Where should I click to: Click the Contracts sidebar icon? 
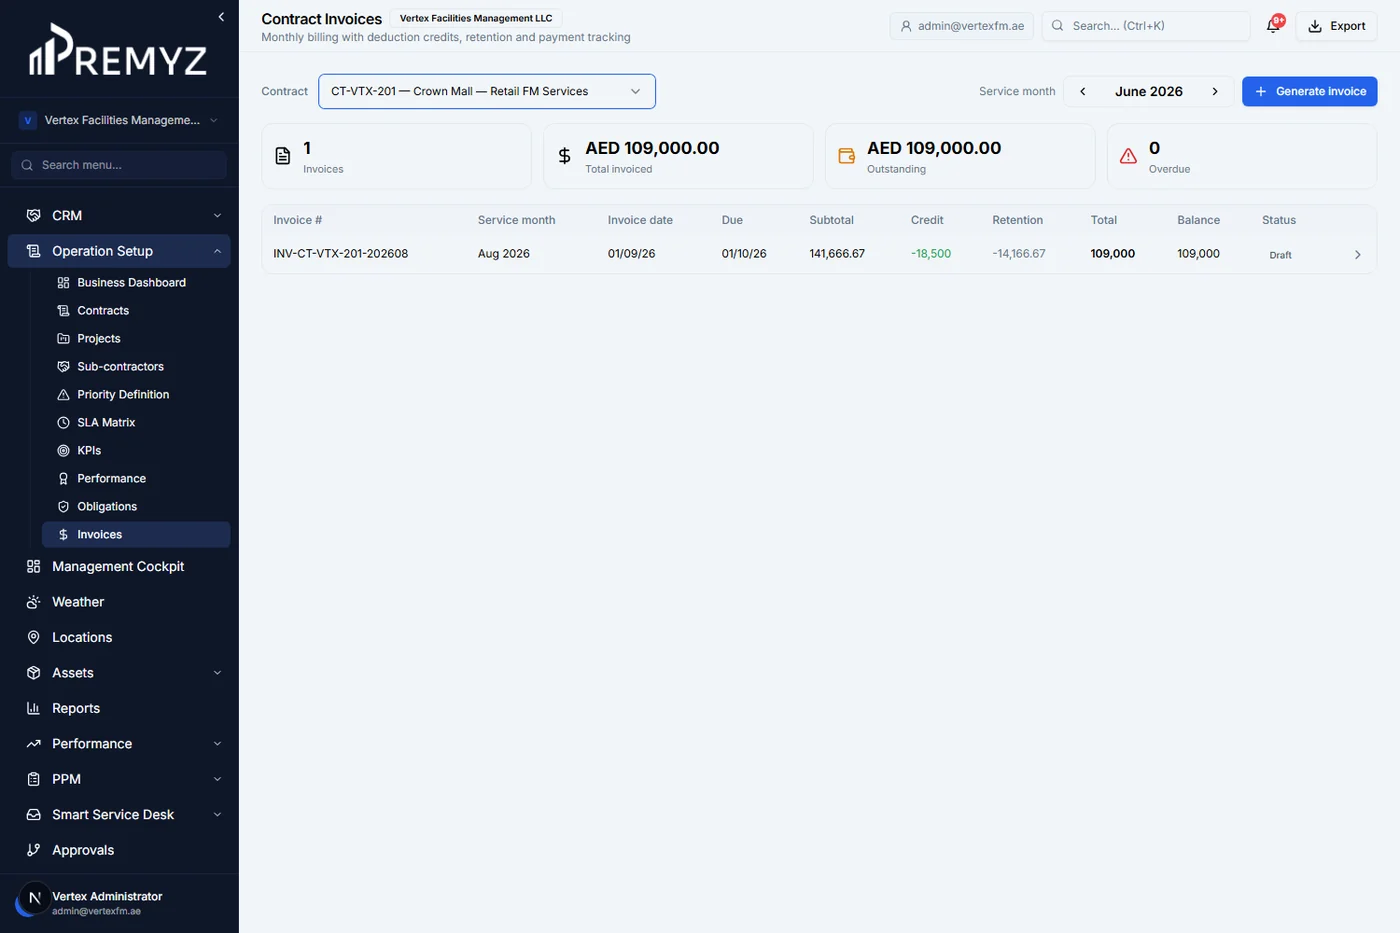63,311
